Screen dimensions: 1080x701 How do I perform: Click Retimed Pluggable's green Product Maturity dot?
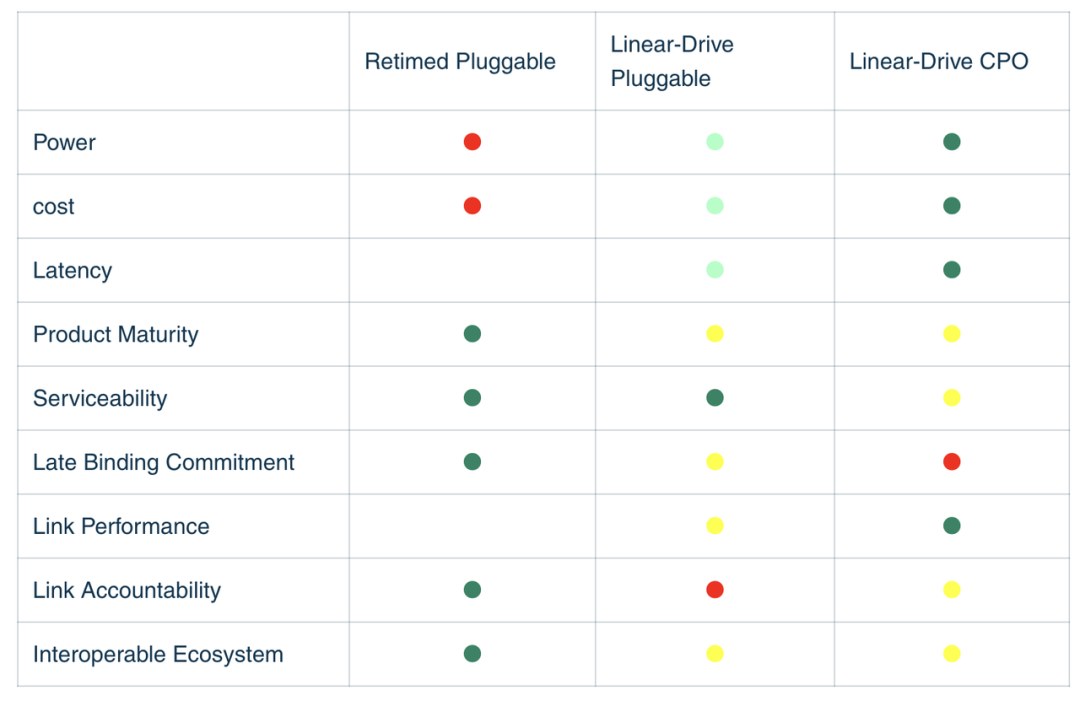tap(472, 334)
